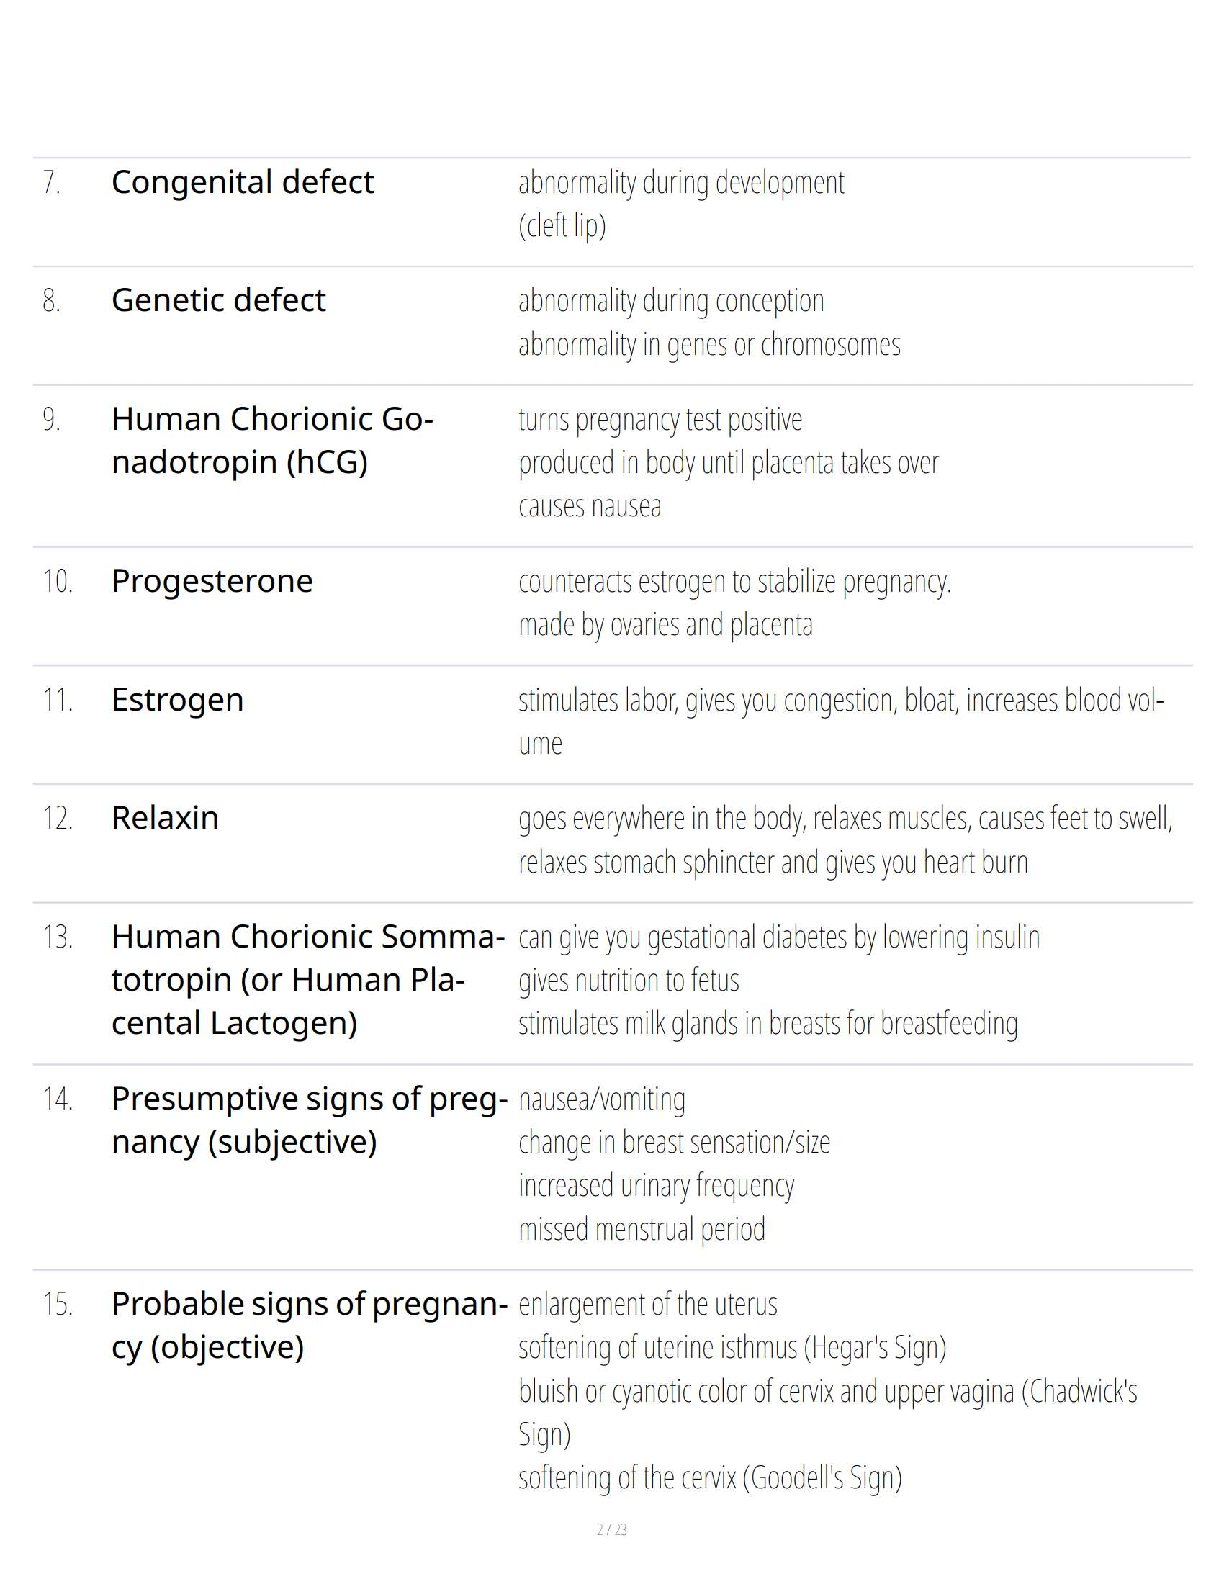
Task: Click "Probable signs of pregnancy (objective)" heading
Action: (309, 1325)
